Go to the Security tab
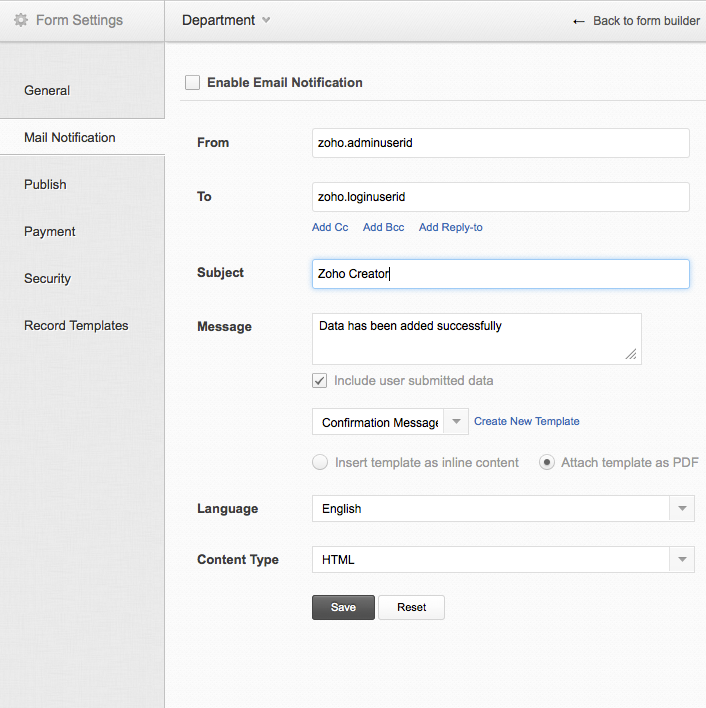Viewport: 706px width, 708px height. coord(47,279)
